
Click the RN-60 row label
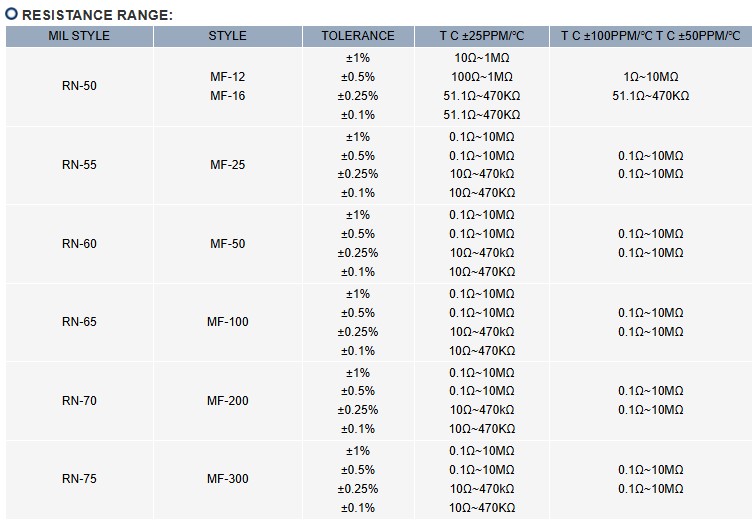79,244
